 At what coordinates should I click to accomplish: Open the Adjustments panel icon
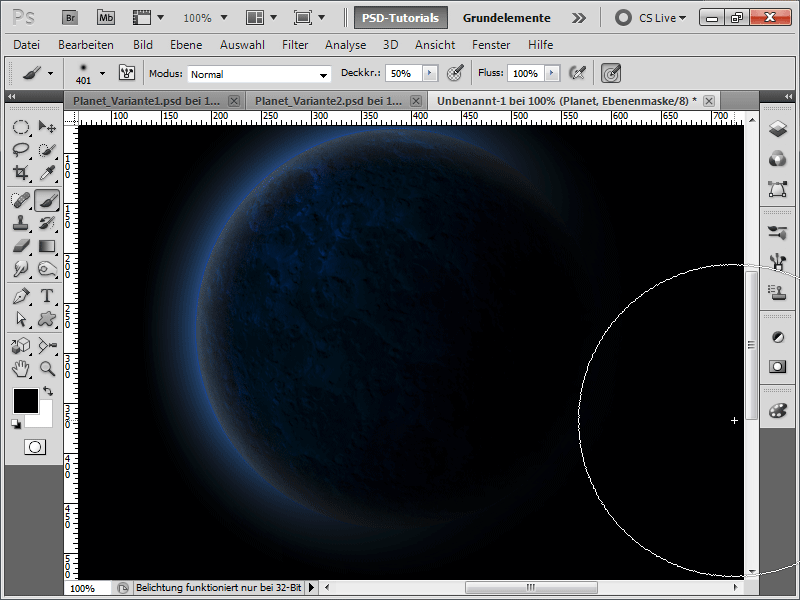[778, 337]
